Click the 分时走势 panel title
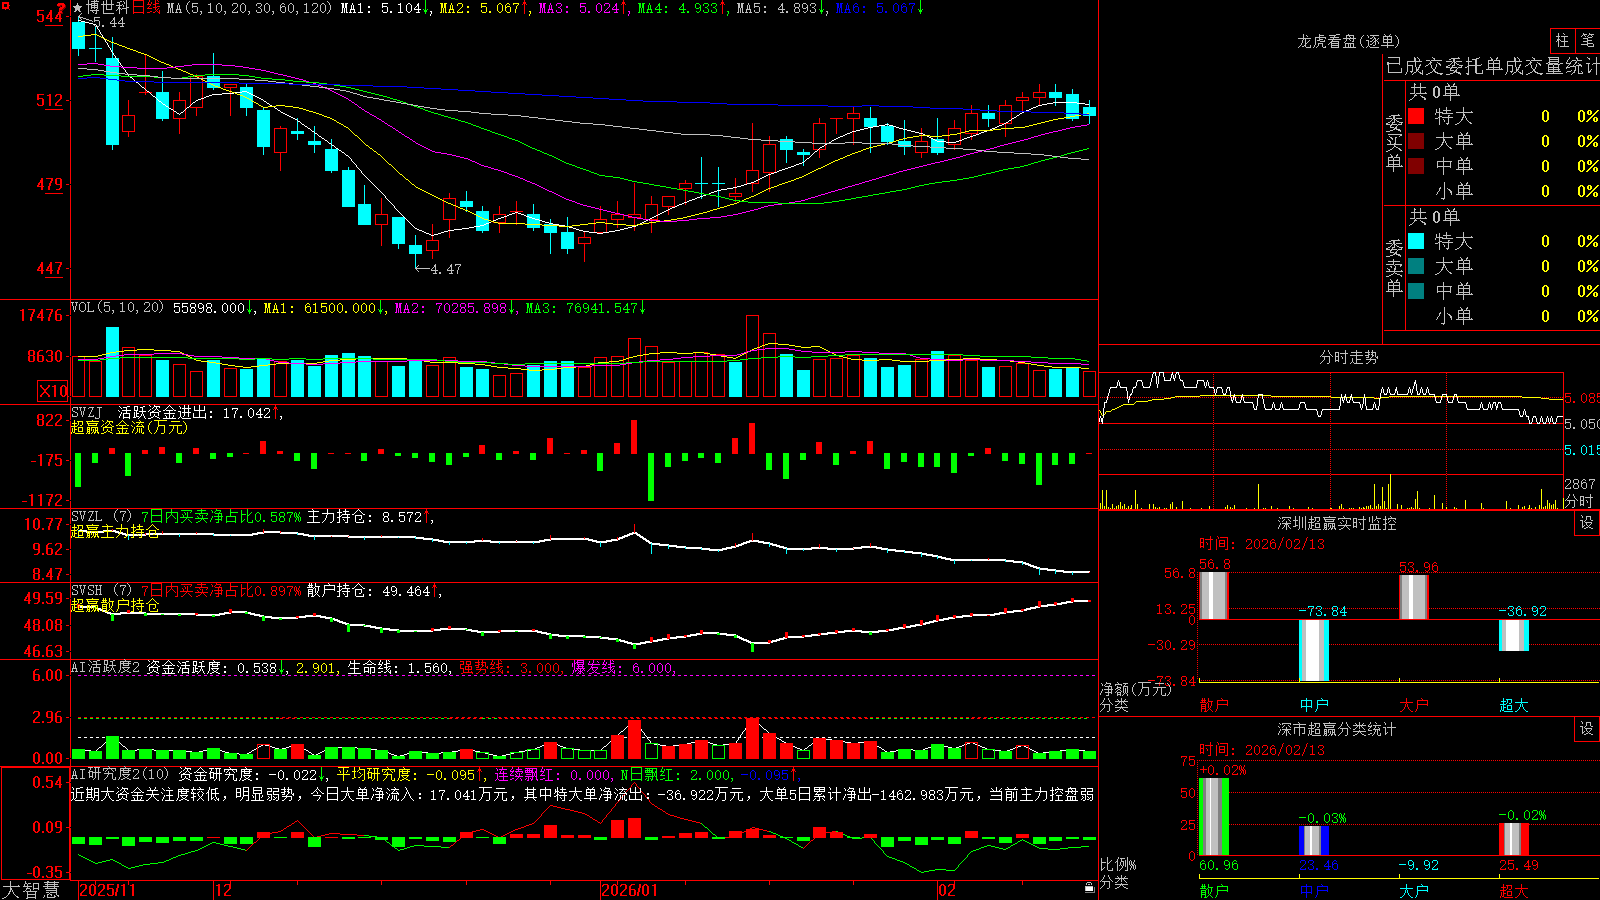 click(x=1348, y=357)
